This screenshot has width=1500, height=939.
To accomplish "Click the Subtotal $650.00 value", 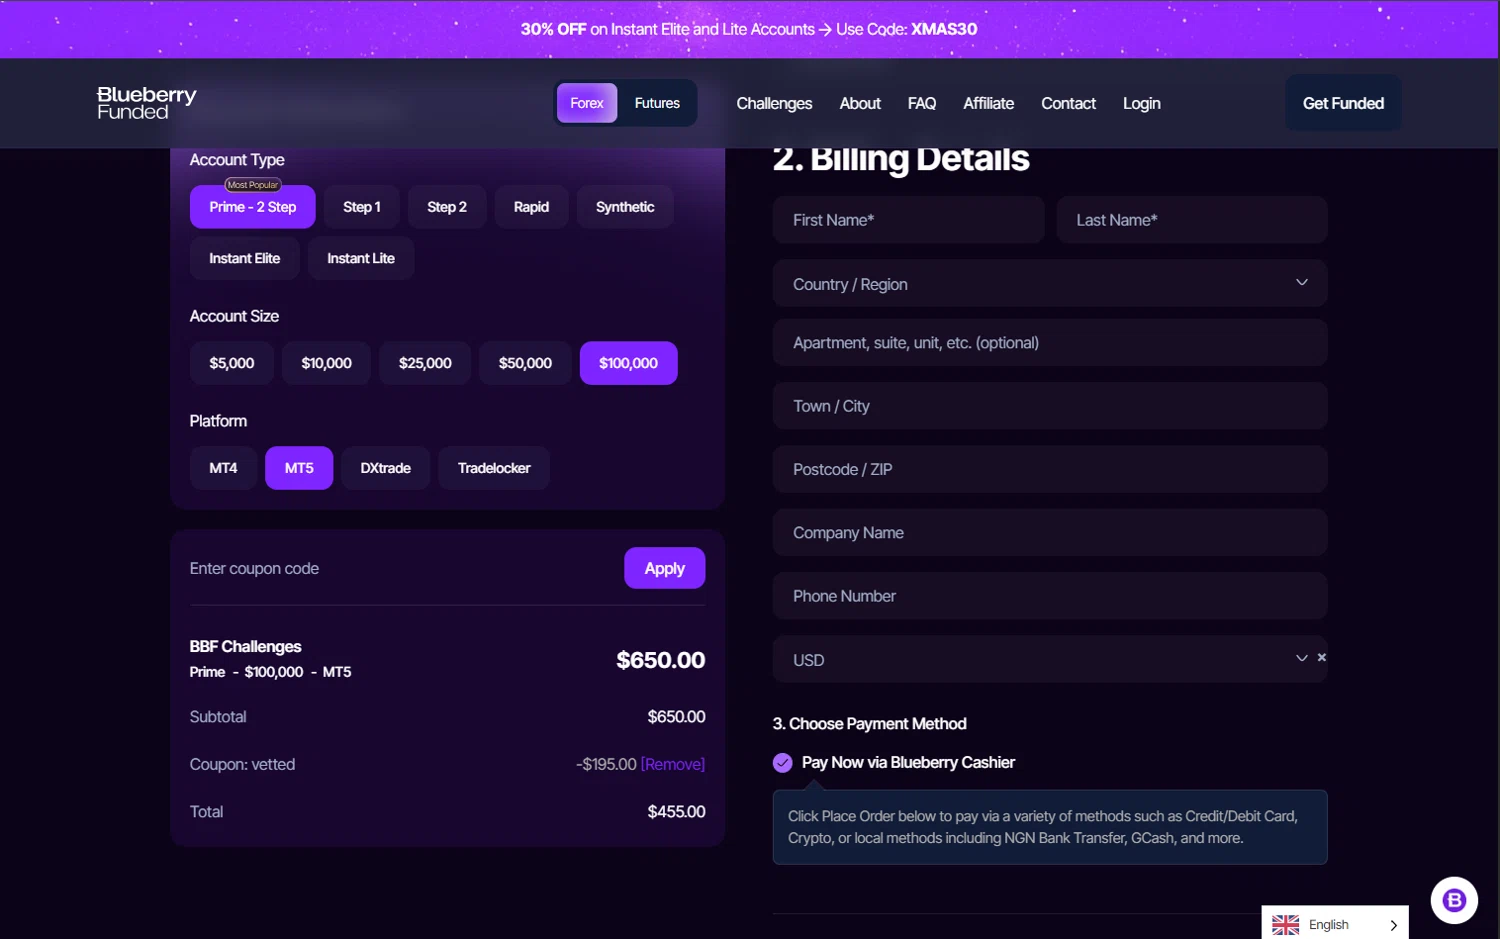I will pos(676,717).
